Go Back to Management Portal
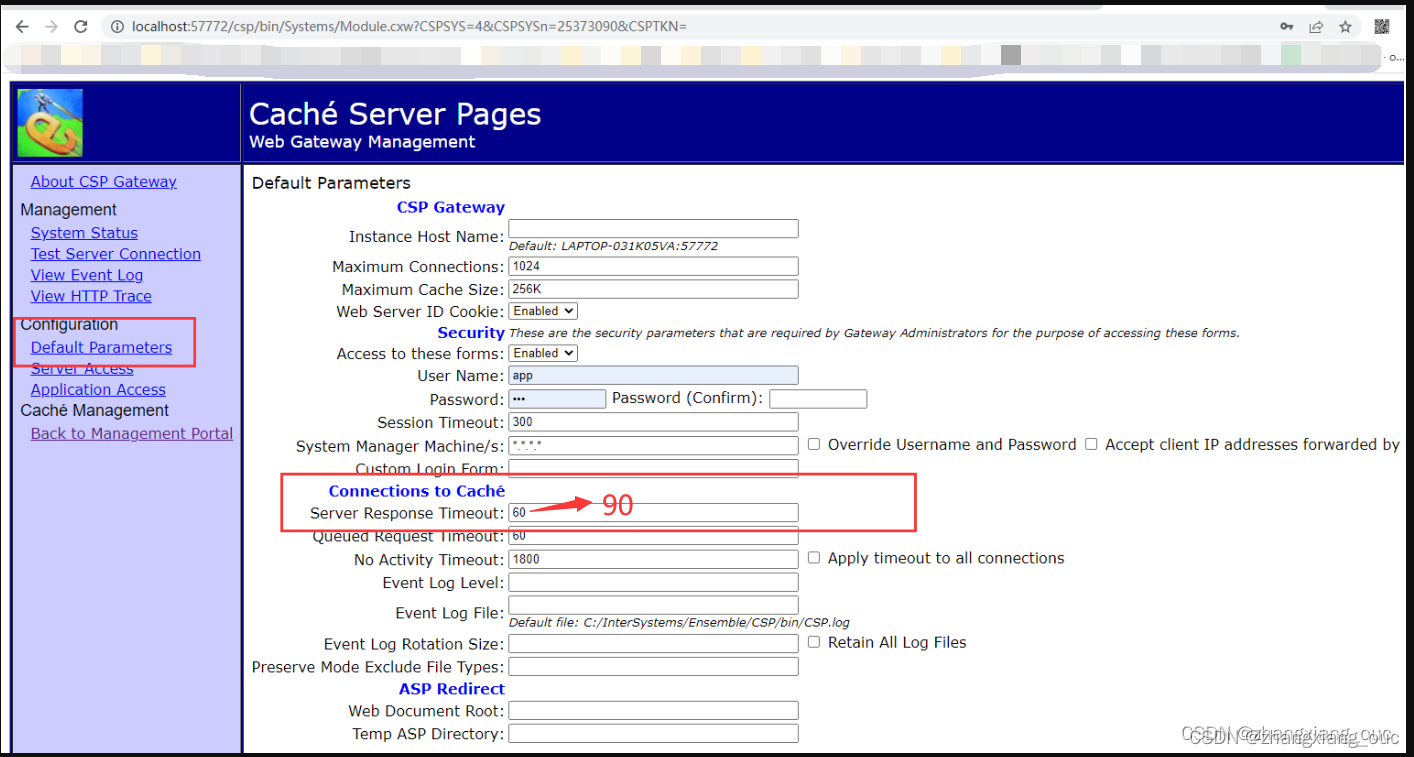This screenshot has width=1414, height=757. tap(131, 434)
